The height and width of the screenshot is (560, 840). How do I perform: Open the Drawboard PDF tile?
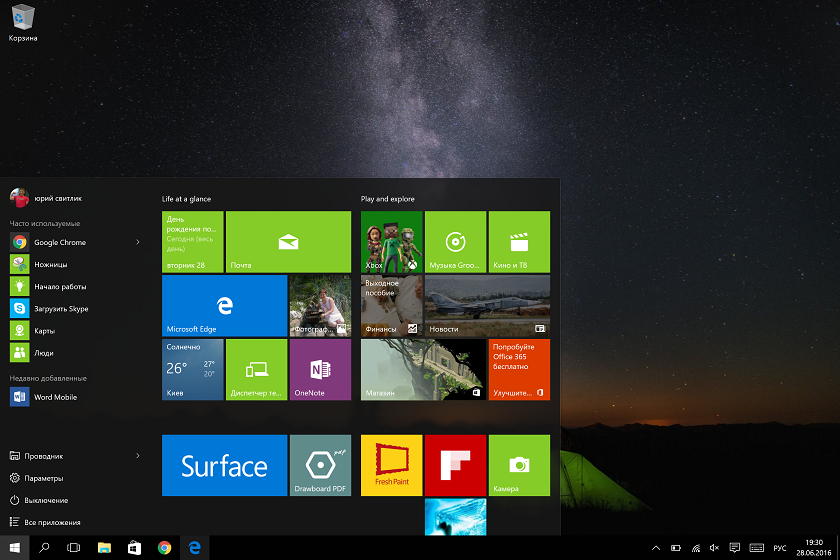[x=320, y=465]
